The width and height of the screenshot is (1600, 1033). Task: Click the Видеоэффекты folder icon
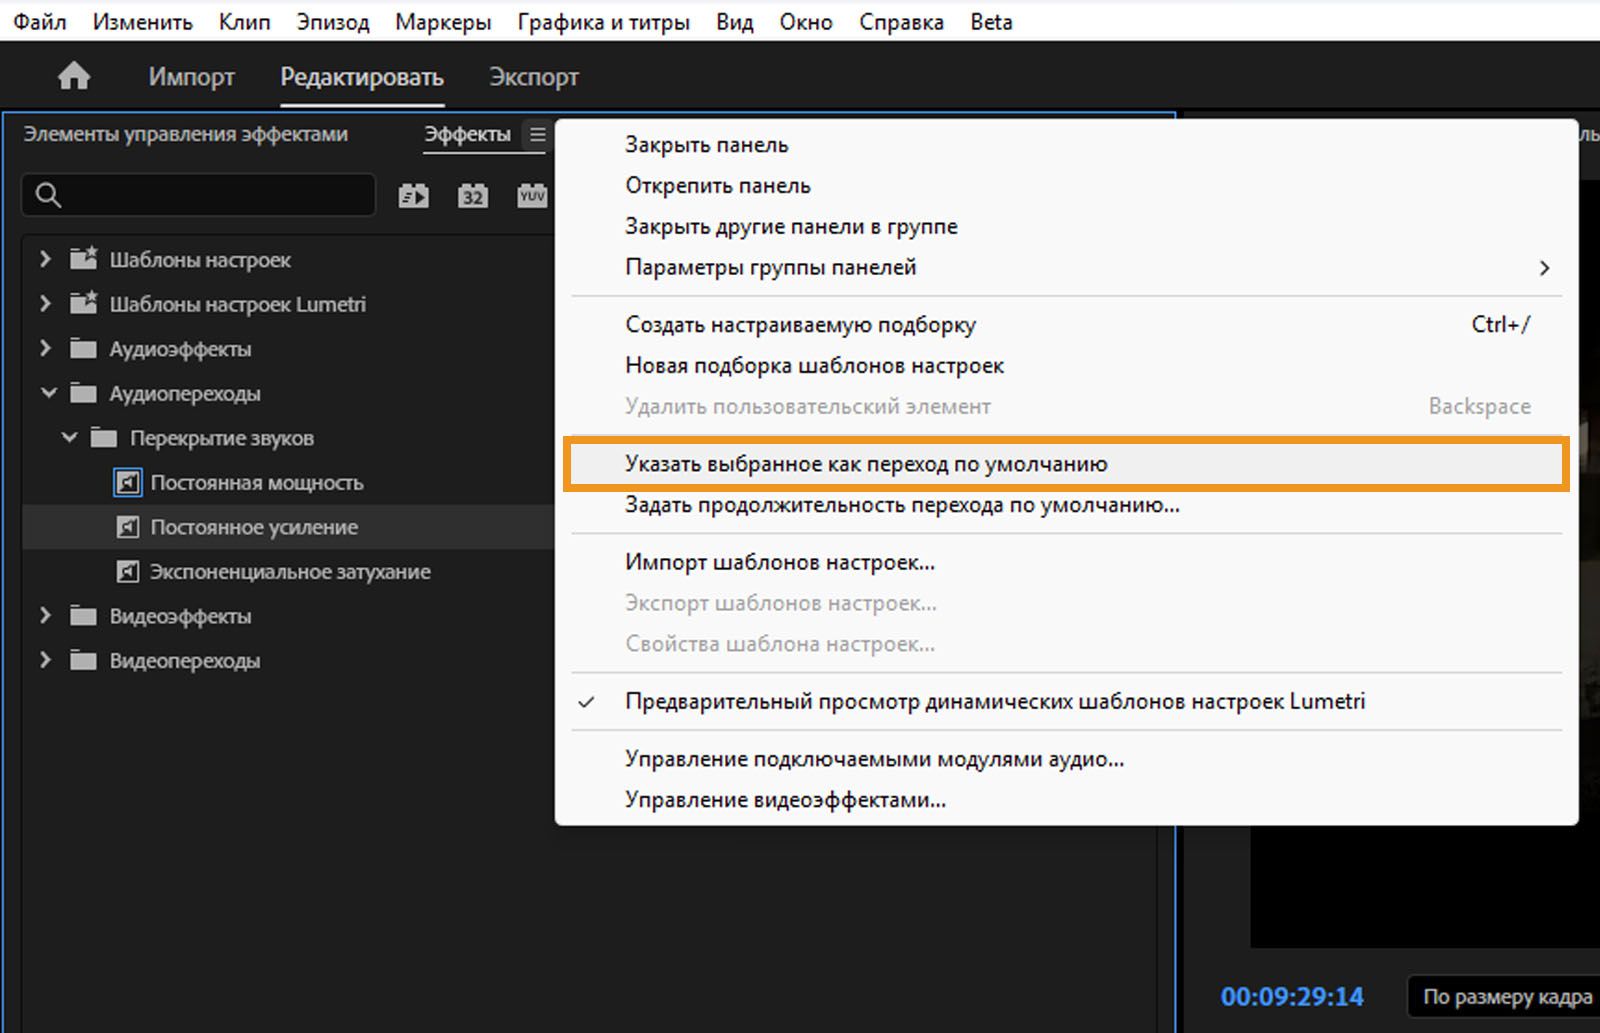click(84, 616)
